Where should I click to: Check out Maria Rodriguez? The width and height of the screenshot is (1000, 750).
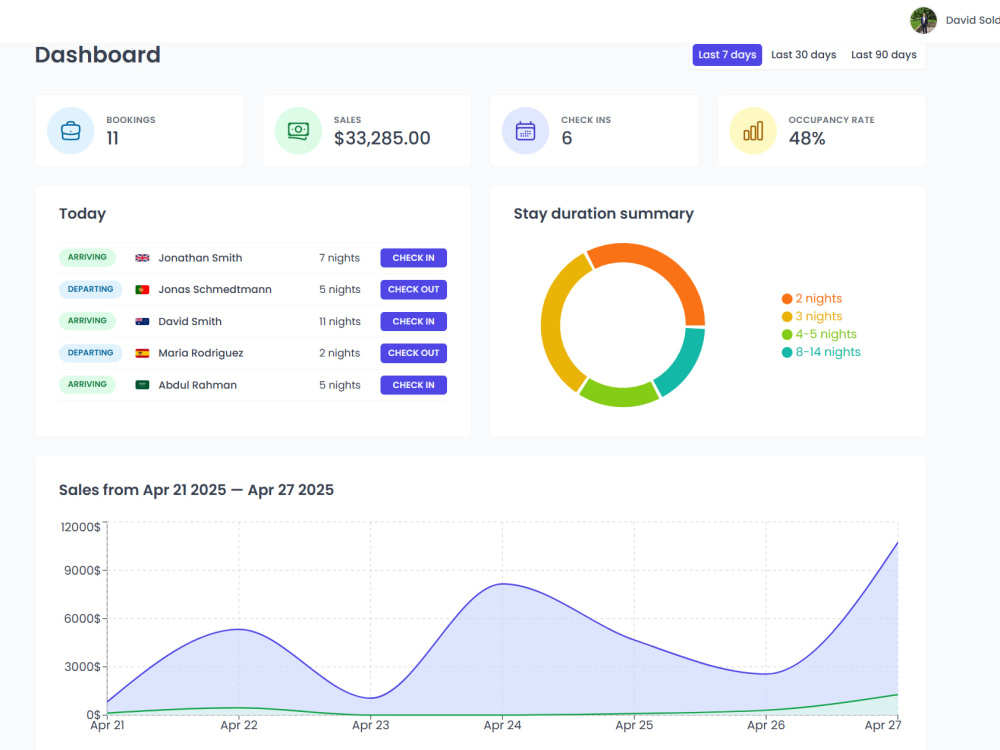pyautogui.click(x=413, y=353)
